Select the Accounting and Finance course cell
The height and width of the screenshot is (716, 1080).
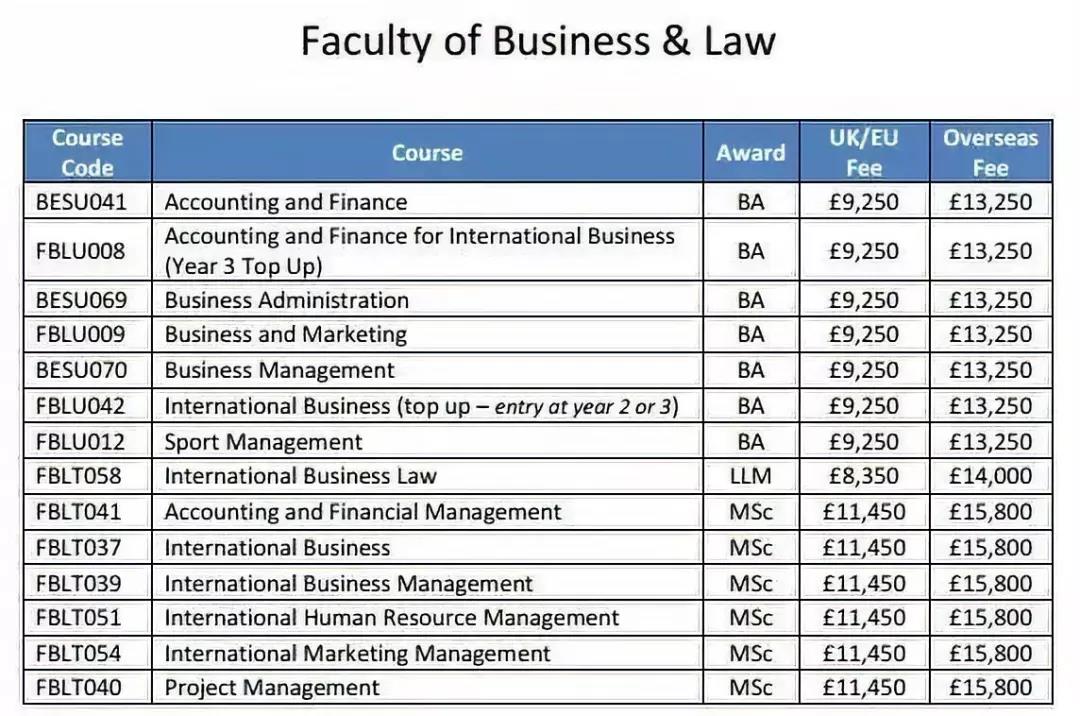coord(286,202)
